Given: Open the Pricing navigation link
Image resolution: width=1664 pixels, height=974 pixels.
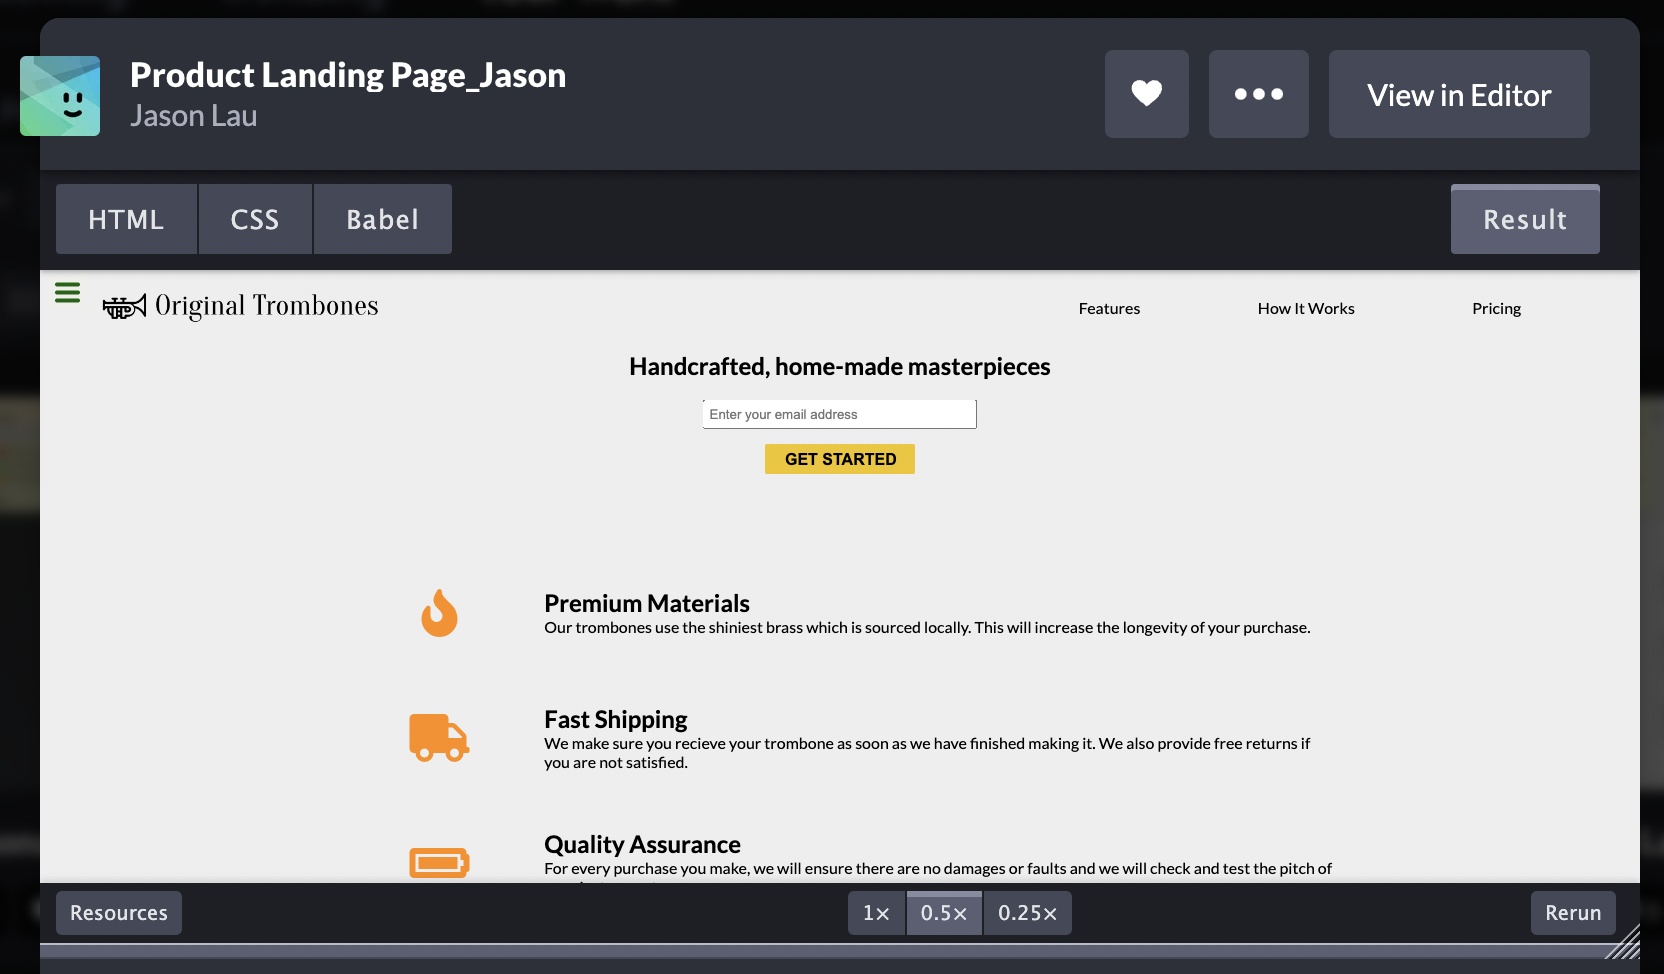Looking at the screenshot, I should [1496, 308].
